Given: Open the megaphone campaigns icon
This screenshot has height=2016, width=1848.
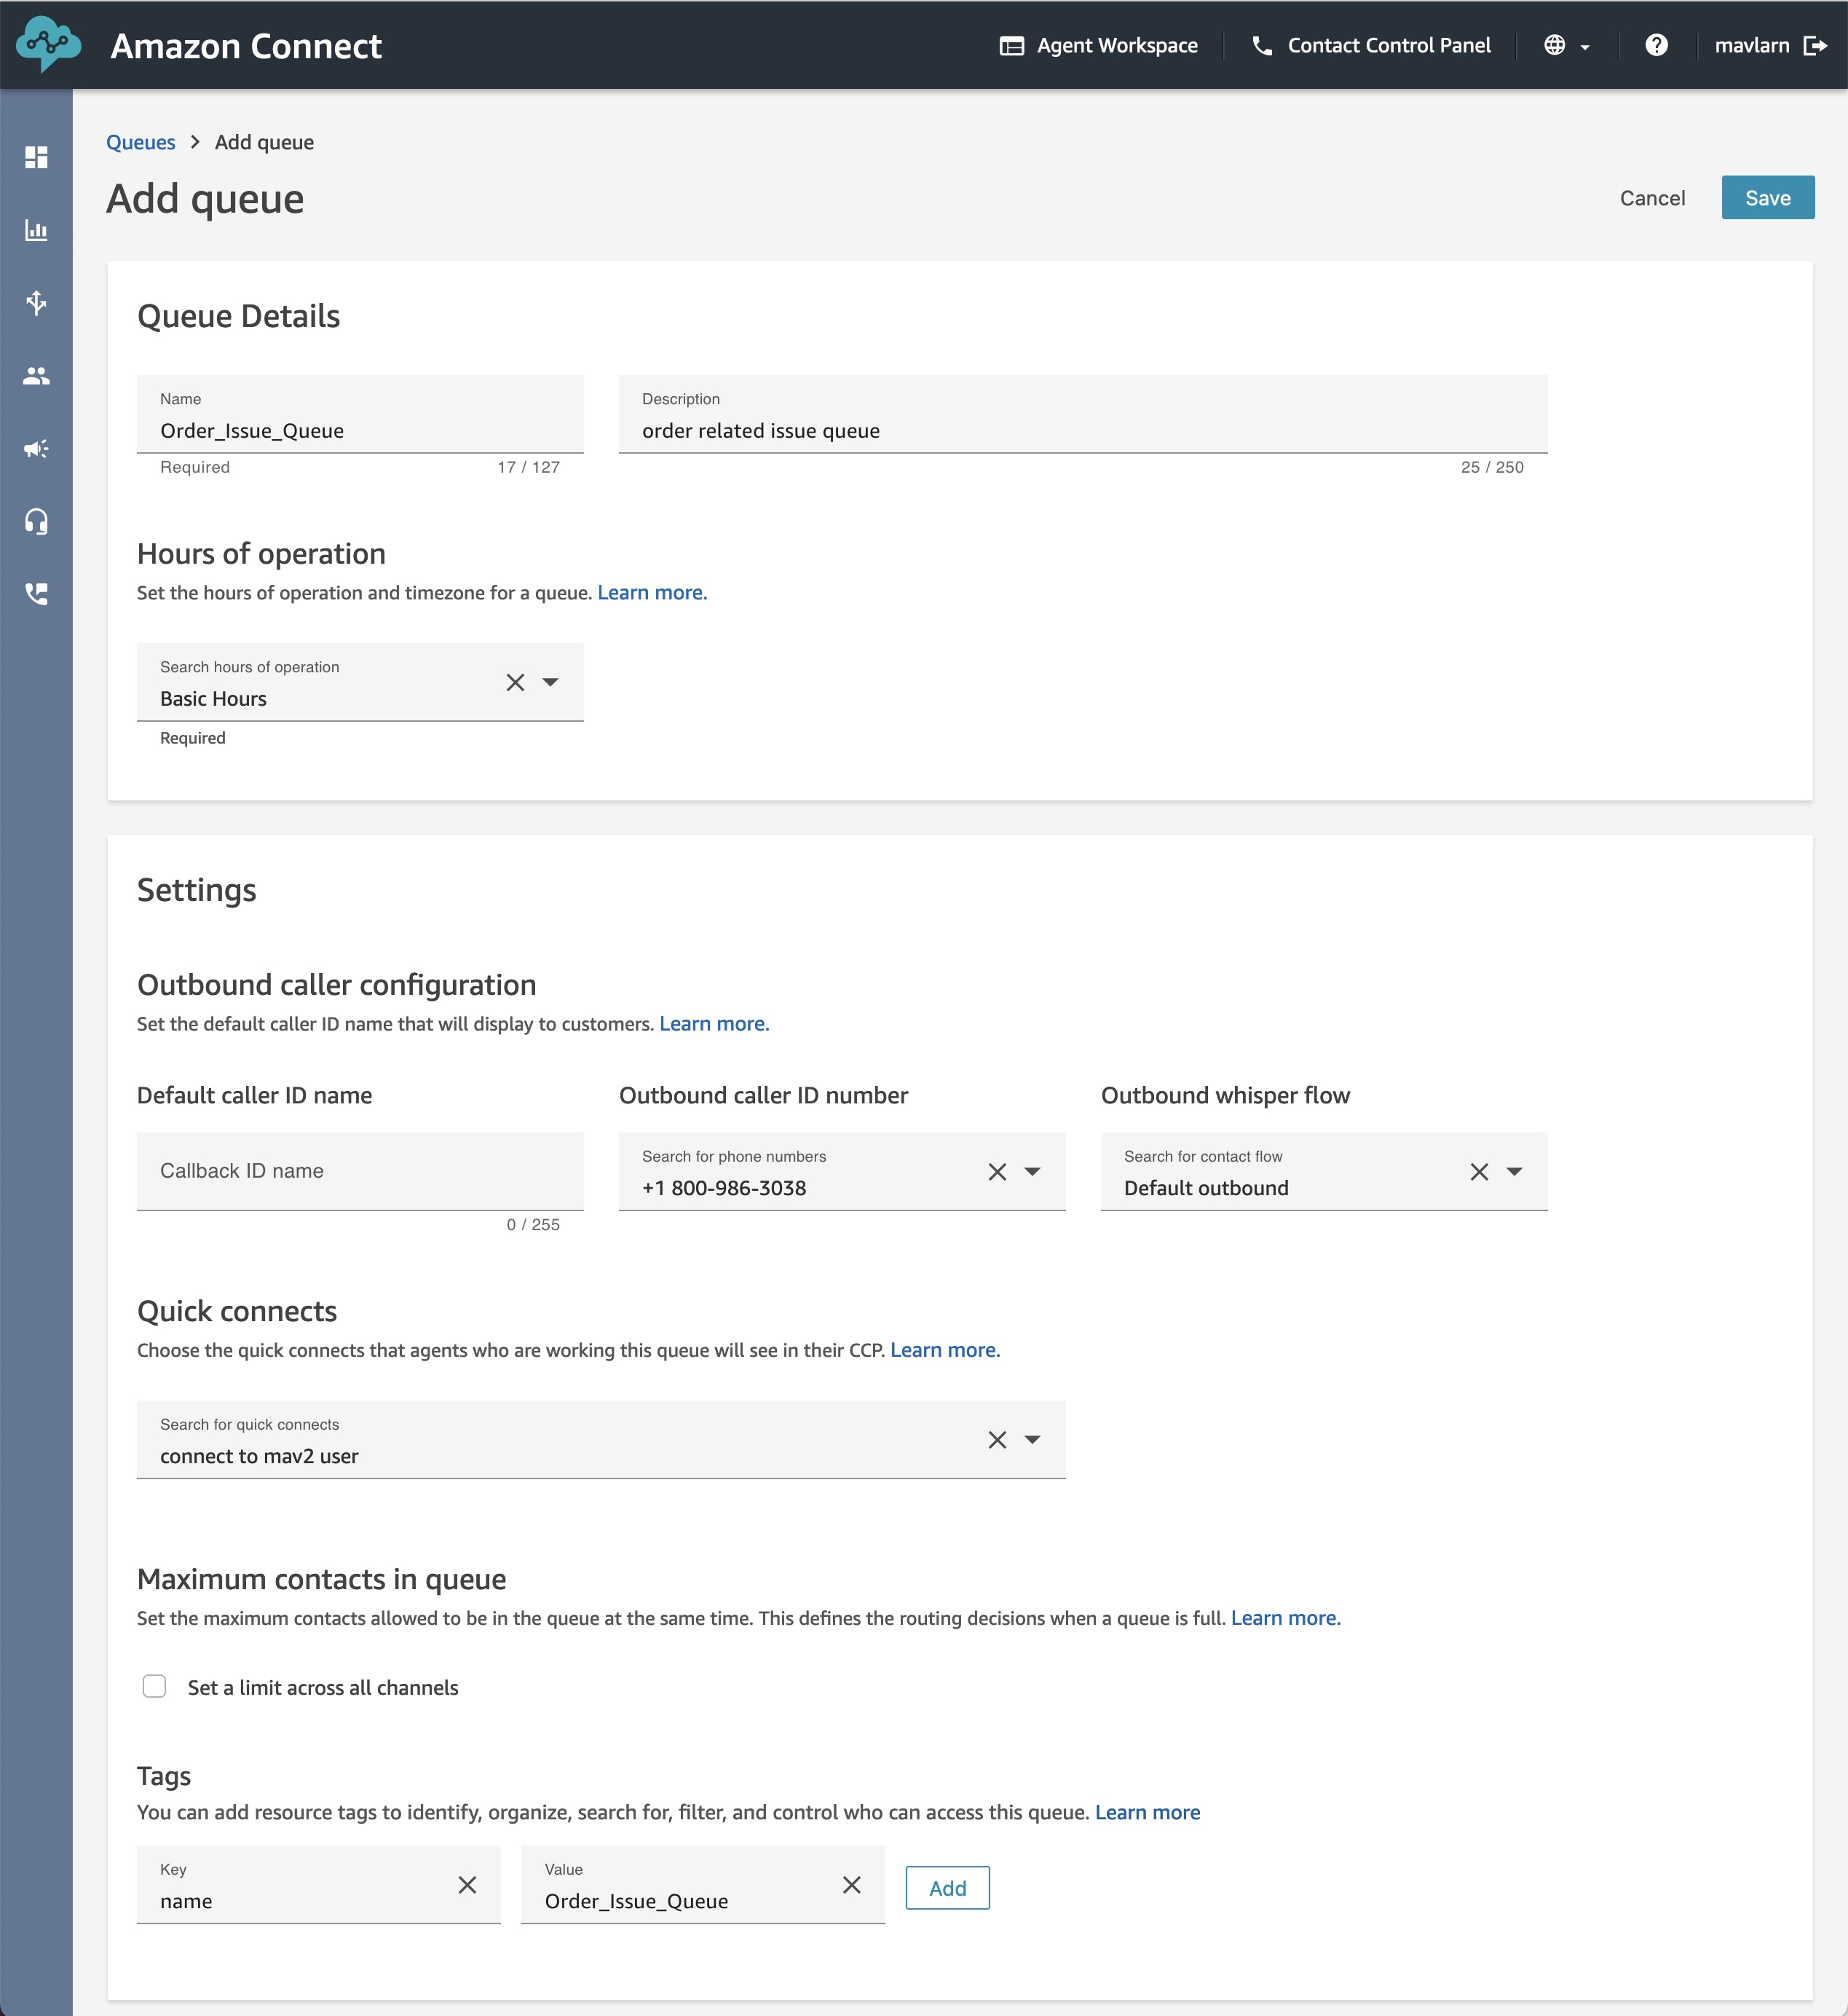Looking at the screenshot, I should pos(36,448).
